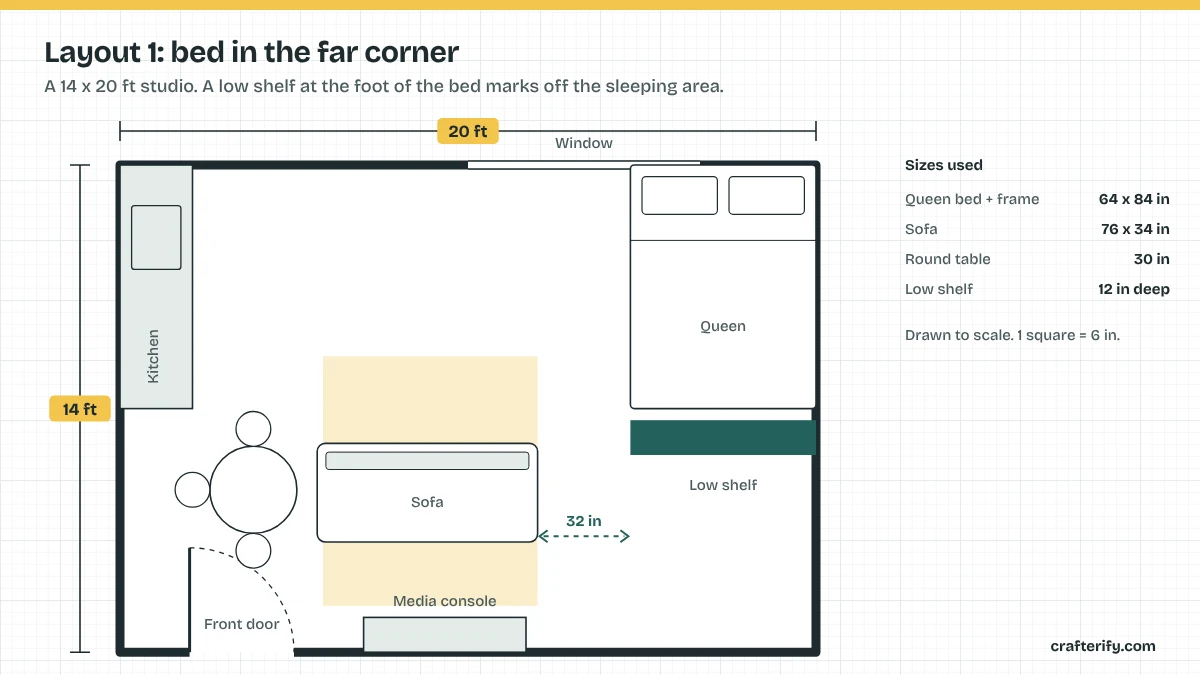1200x675 pixels.
Task: Click the window opening in the top wall
Action: pyautogui.click(x=584, y=164)
